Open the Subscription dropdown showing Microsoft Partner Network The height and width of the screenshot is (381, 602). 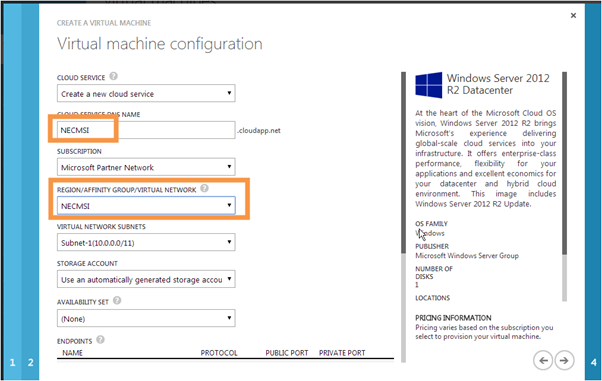(146, 167)
